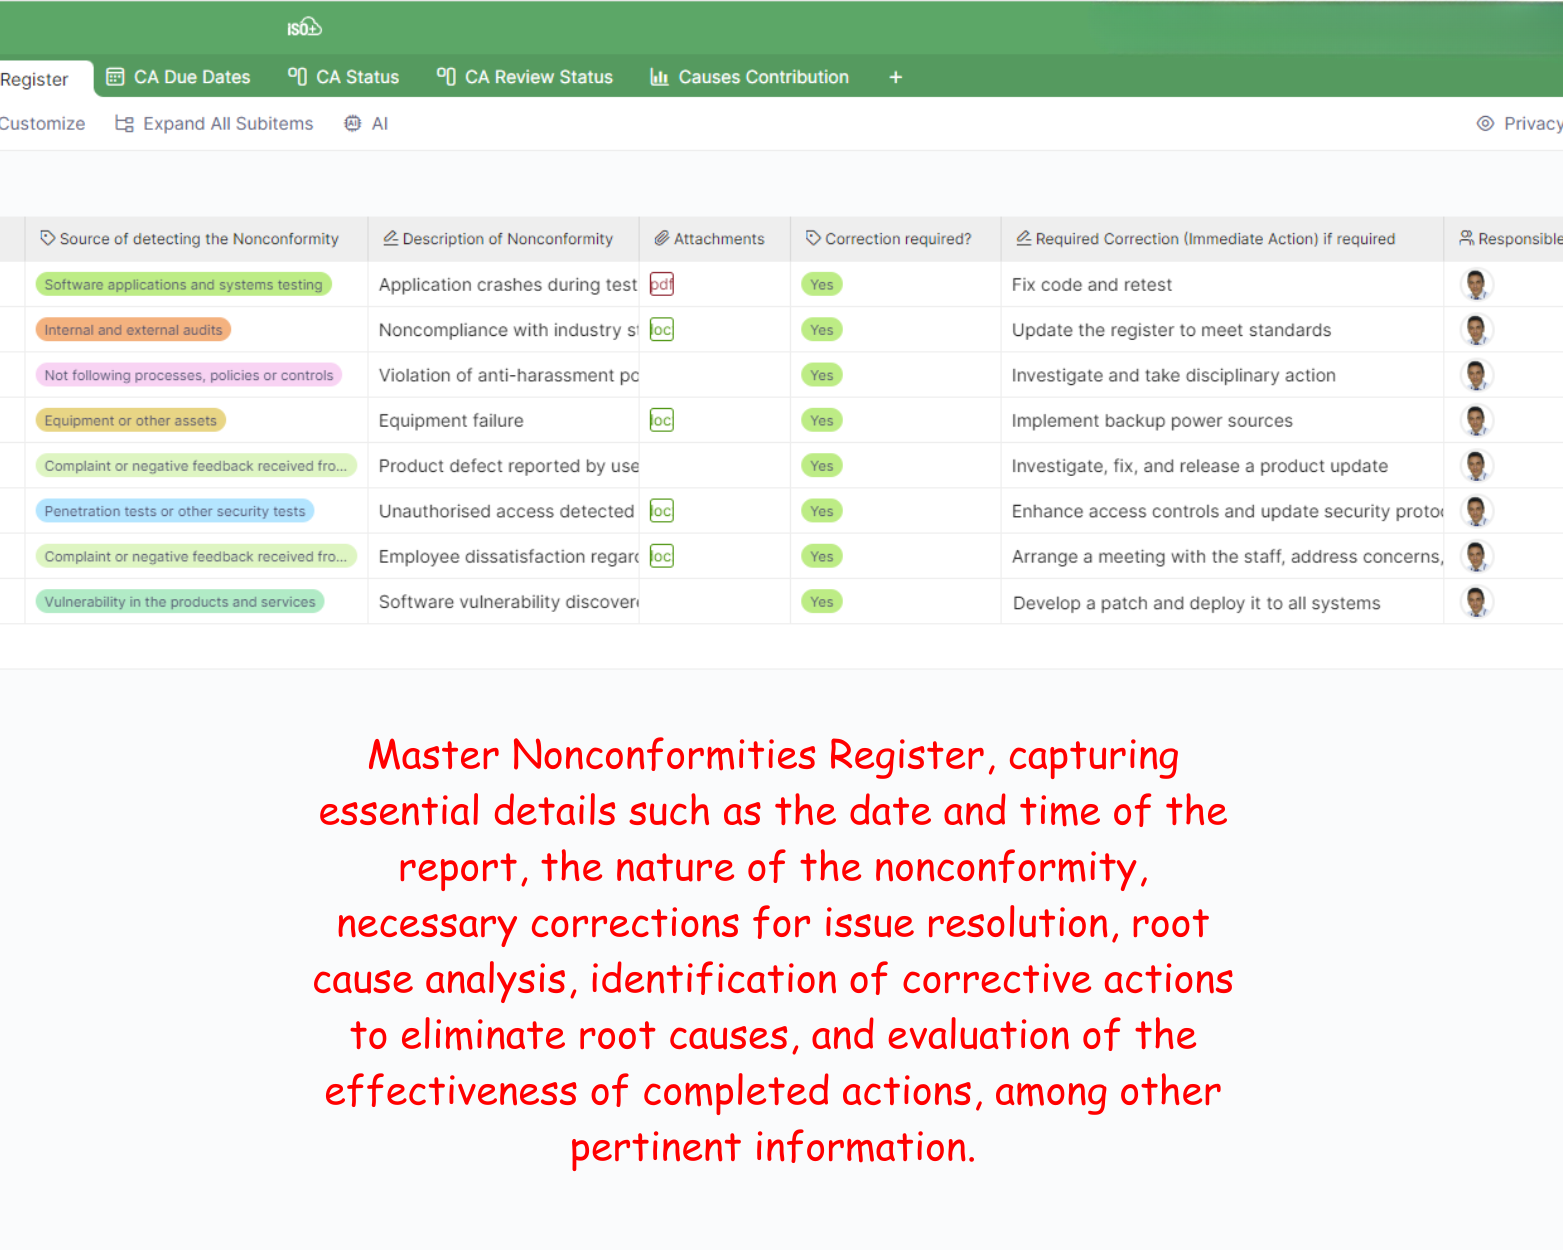Expand All Subitems in the toolbar
The width and height of the screenshot is (1563, 1250).
pyautogui.click(x=214, y=123)
